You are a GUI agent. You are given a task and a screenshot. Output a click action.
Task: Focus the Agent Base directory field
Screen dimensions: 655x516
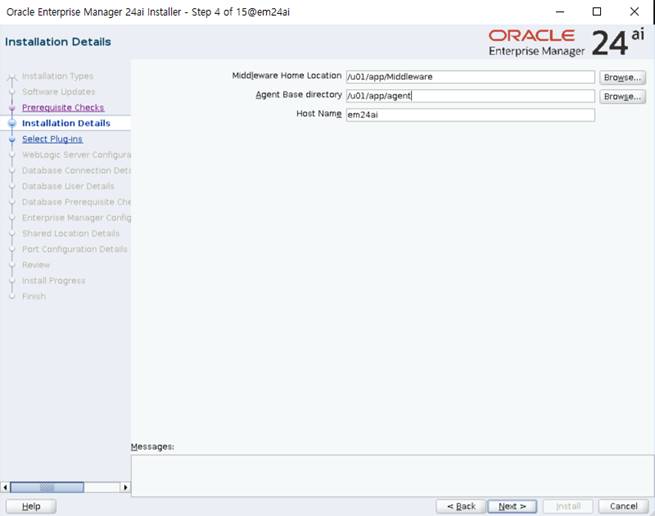470,96
